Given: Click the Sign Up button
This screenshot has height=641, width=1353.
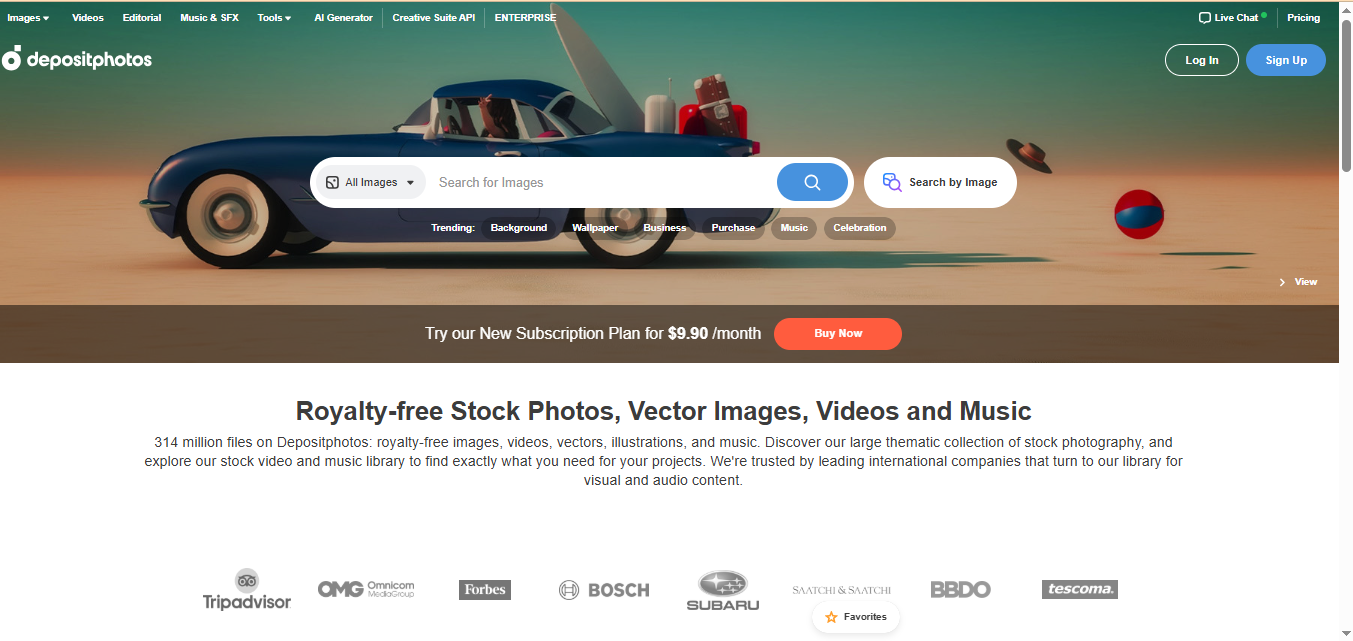Looking at the screenshot, I should 1286,60.
